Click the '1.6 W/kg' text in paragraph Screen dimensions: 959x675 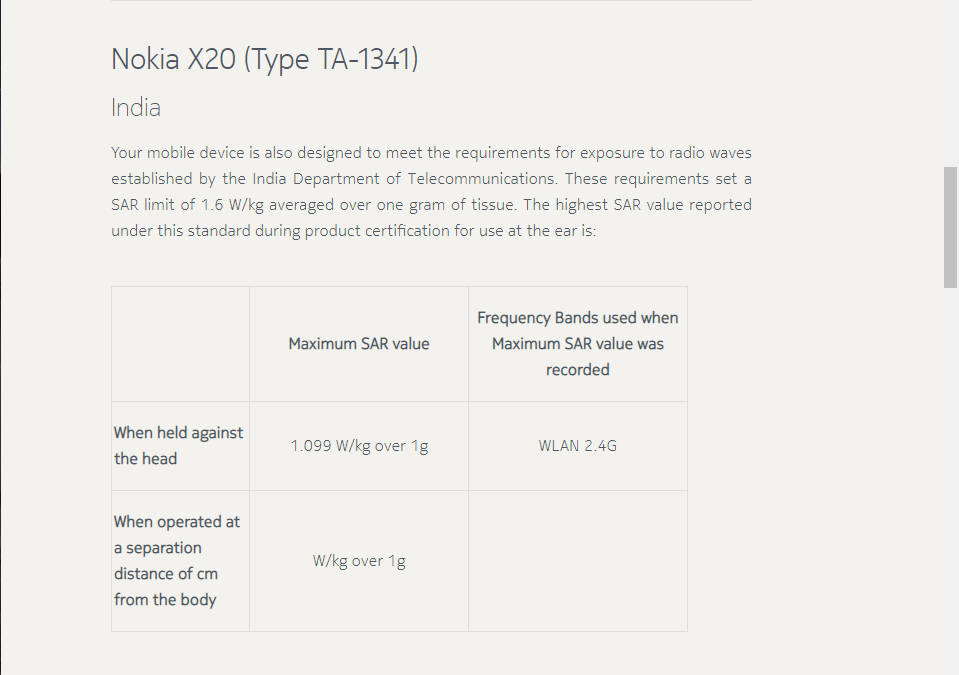[226, 205]
